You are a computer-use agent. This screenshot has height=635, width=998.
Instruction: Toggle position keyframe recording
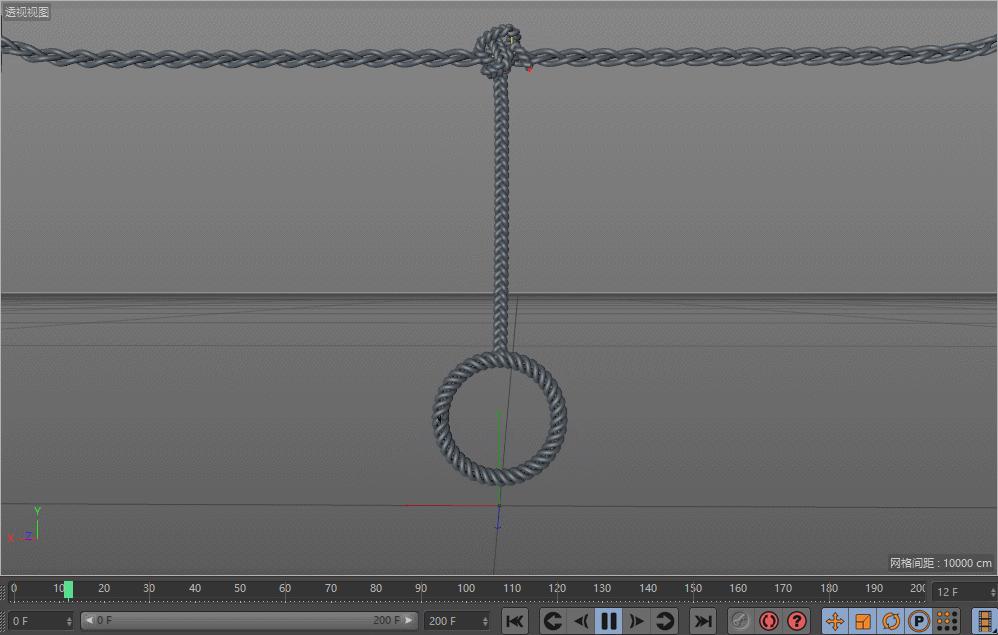tap(835, 620)
